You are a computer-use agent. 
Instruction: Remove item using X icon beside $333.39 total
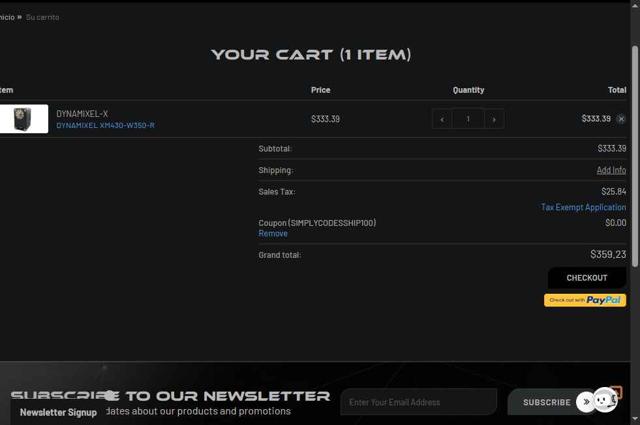point(621,119)
